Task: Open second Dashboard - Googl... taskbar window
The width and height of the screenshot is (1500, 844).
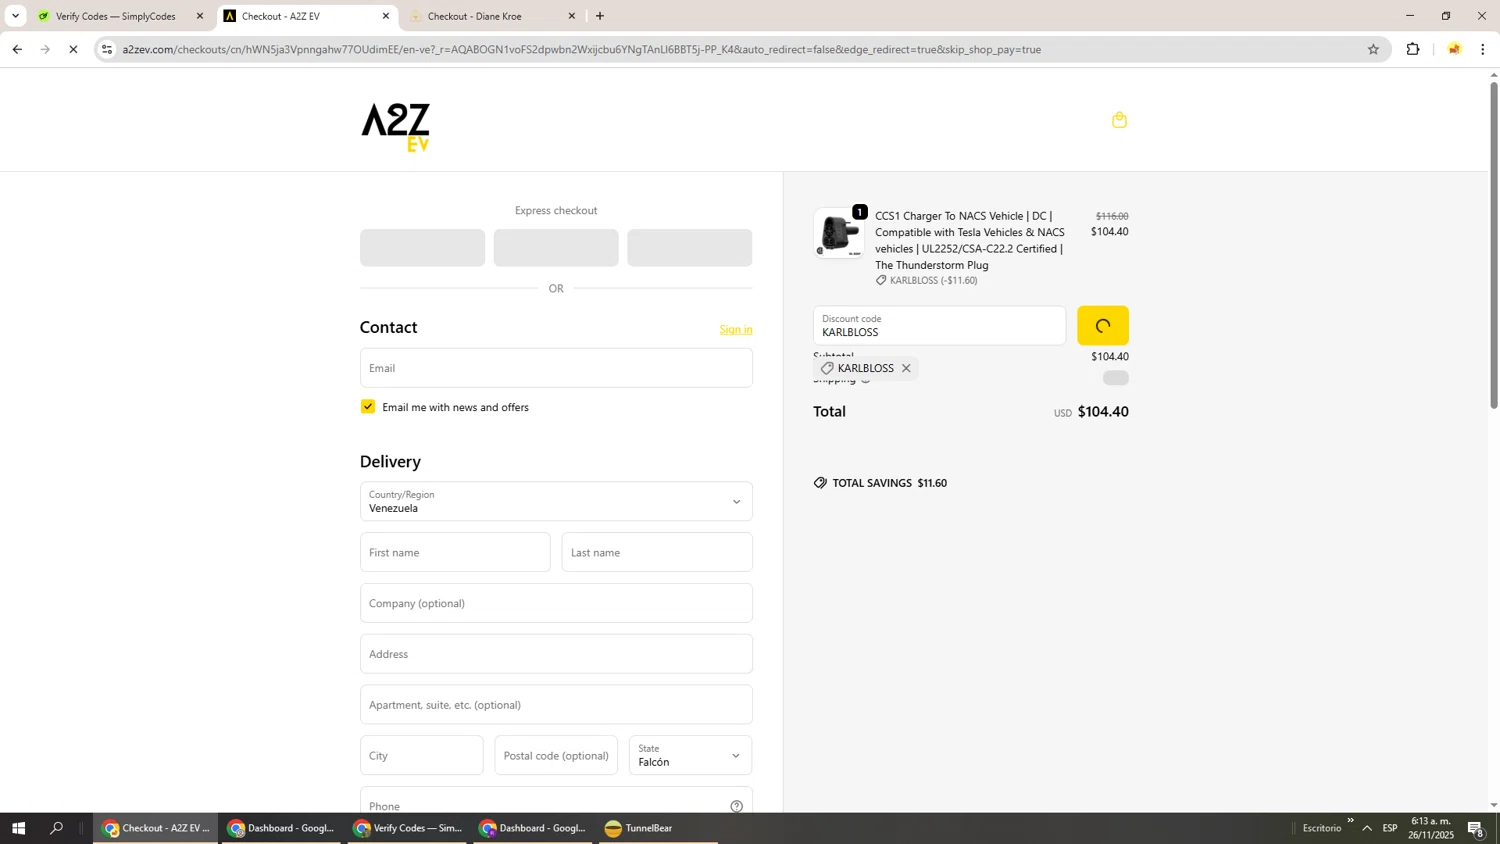Action: 534,828
